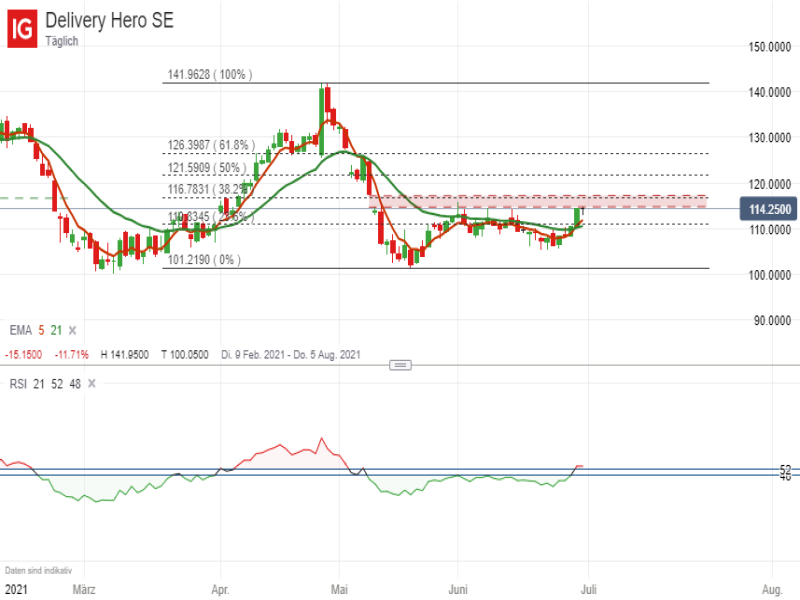This screenshot has height=600, width=800.
Task: Click the RSI value 48 in header
Action: click(x=75, y=384)
